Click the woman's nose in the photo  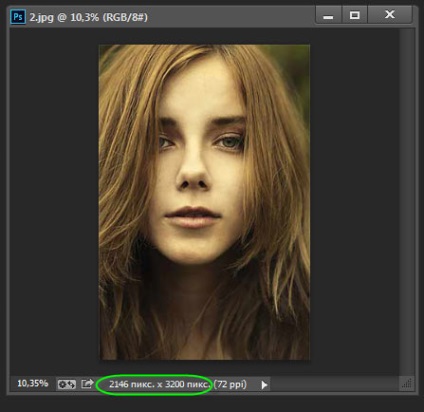click(x=193, y=173)
